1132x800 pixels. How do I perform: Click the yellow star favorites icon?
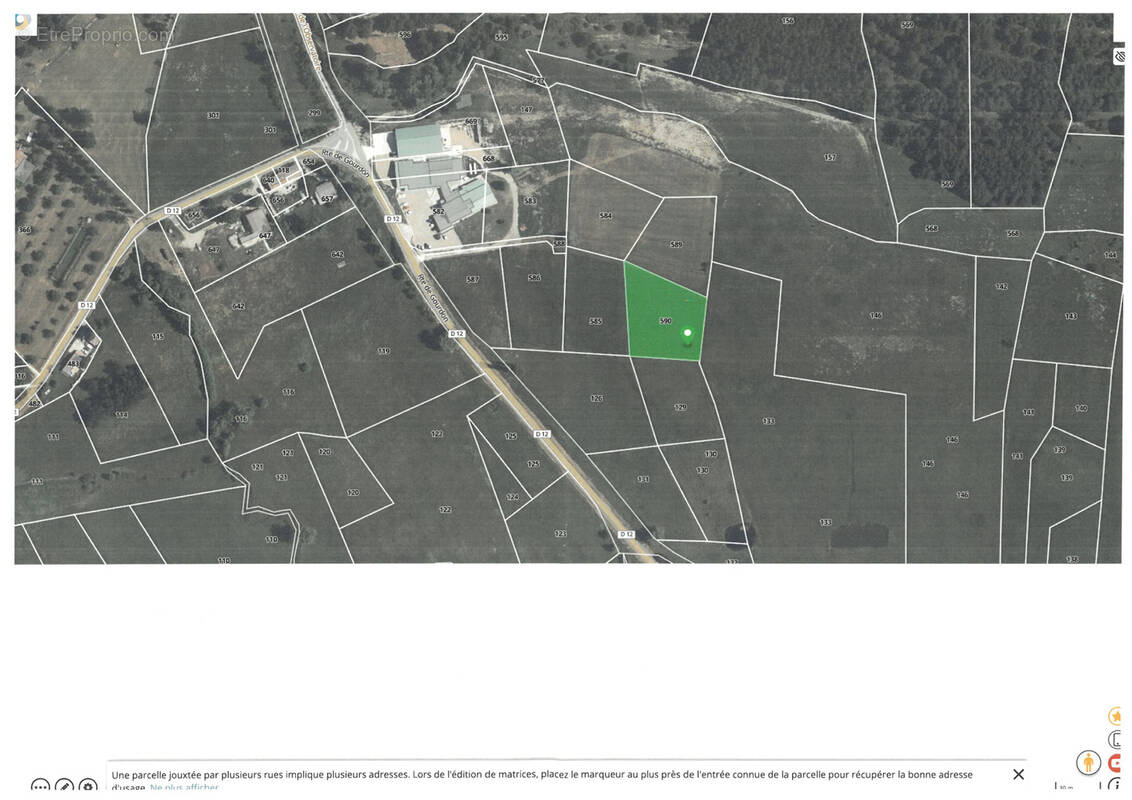point(1117,716)
